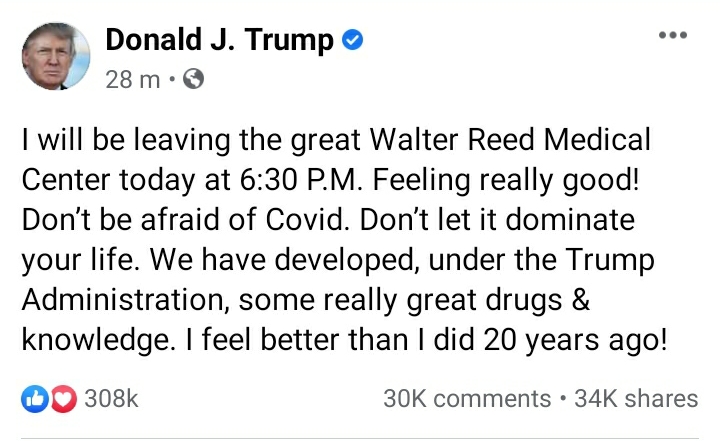Open the 30K comments
The width and height of the screenshot is (720, 441).
point(466,398)
